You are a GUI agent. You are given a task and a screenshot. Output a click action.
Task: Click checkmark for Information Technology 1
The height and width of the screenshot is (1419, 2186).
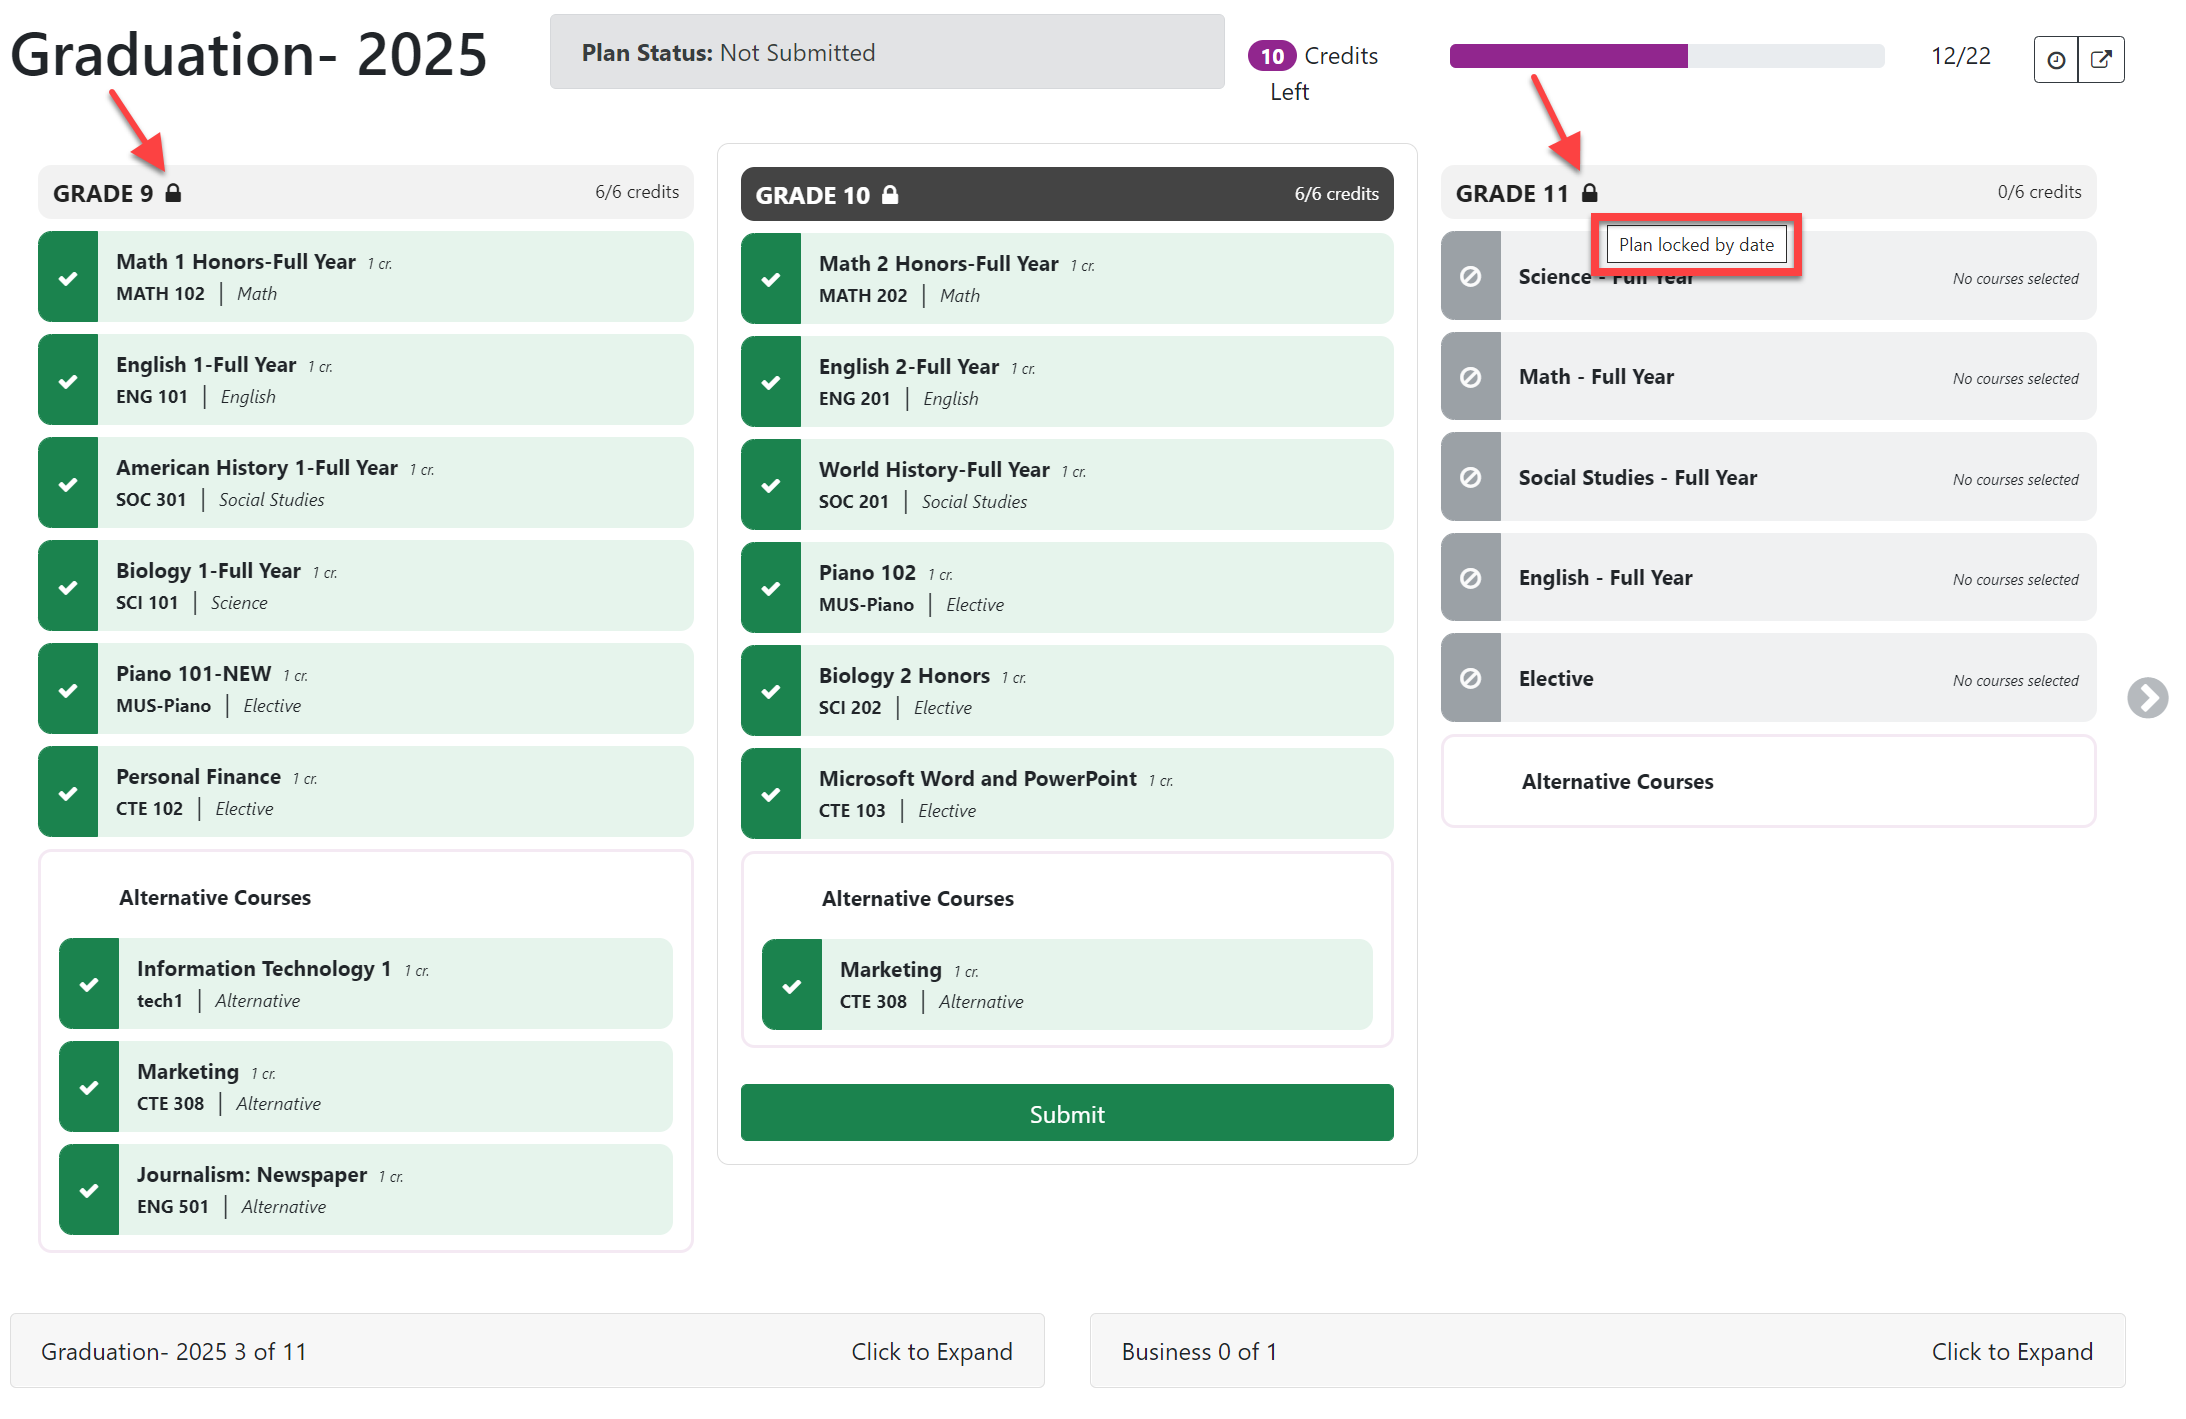tap(89, 984)
